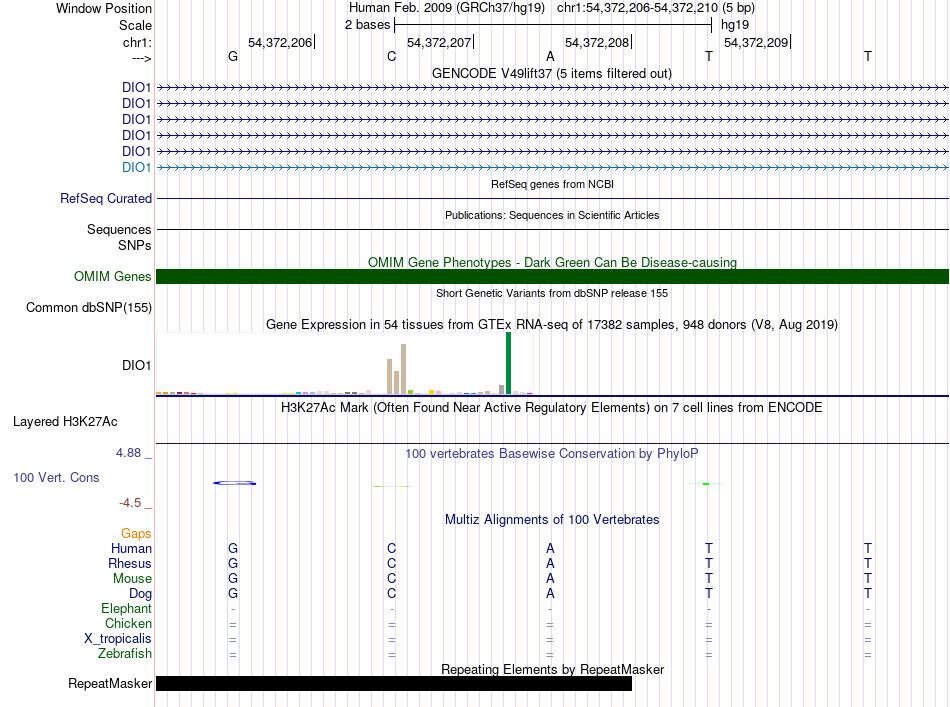
Task: Click the 100 Vert. Cons label
Action: 56,477
